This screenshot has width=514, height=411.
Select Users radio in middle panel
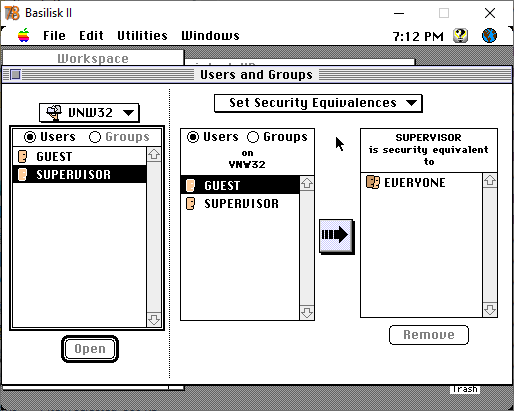[213, 137]
